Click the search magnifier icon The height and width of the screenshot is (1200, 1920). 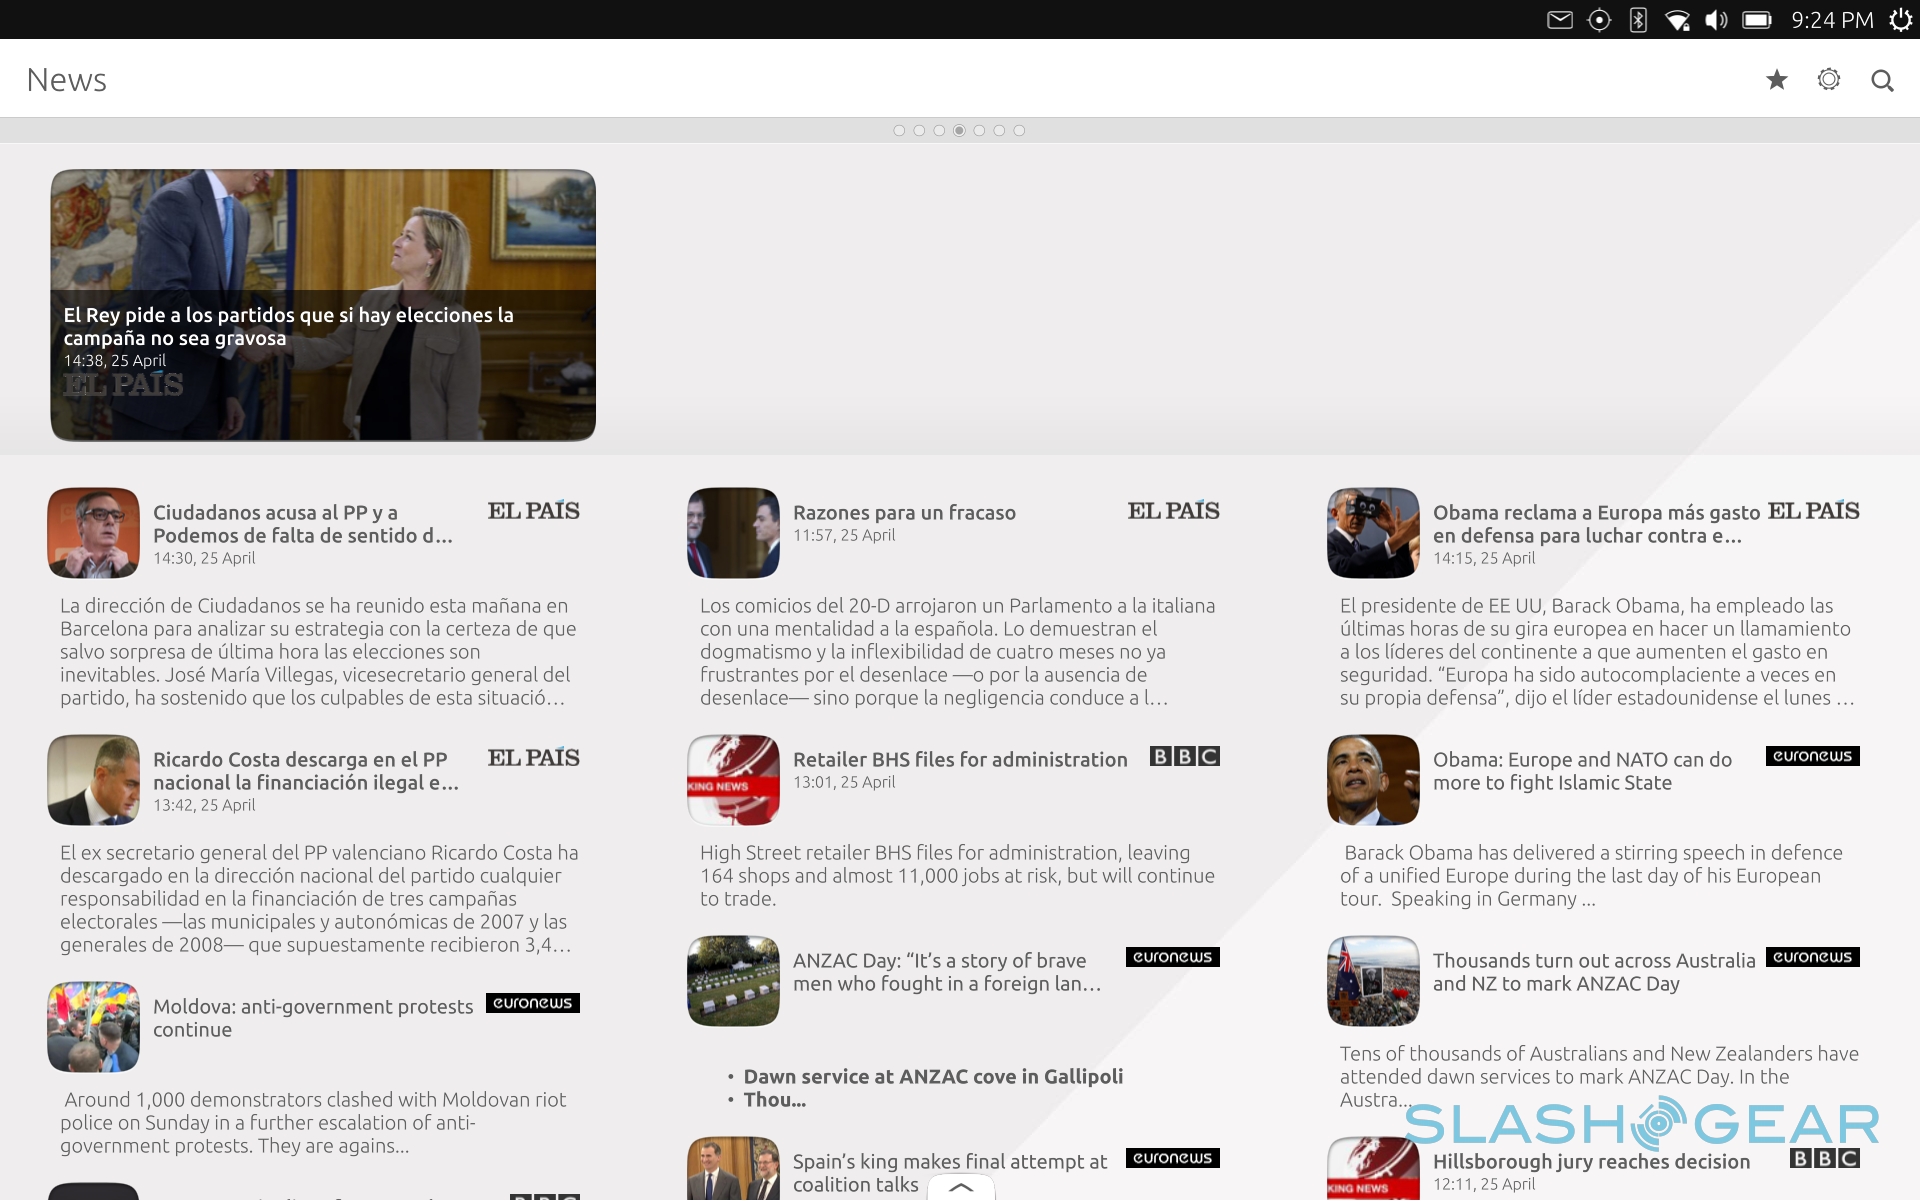click(1882, 80)
